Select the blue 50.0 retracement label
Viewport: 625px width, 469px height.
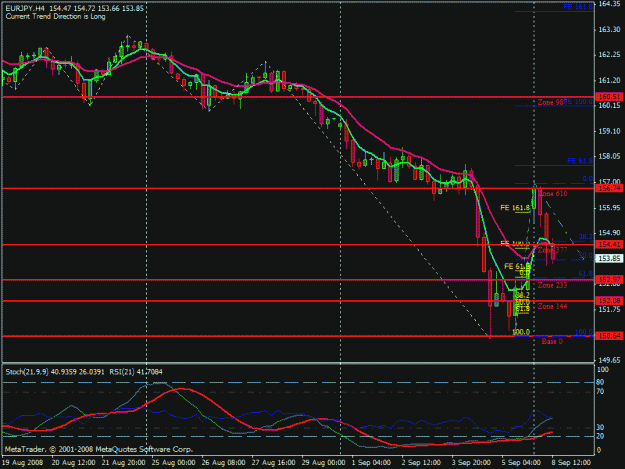(586, 255)
